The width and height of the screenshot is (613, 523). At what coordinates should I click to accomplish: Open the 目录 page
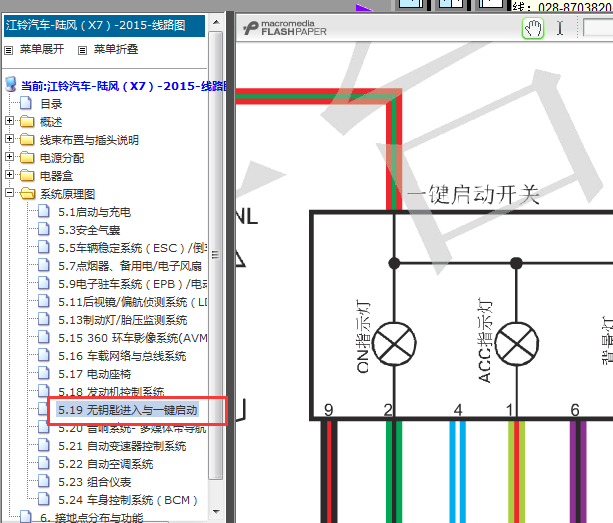tap(51, 104)
